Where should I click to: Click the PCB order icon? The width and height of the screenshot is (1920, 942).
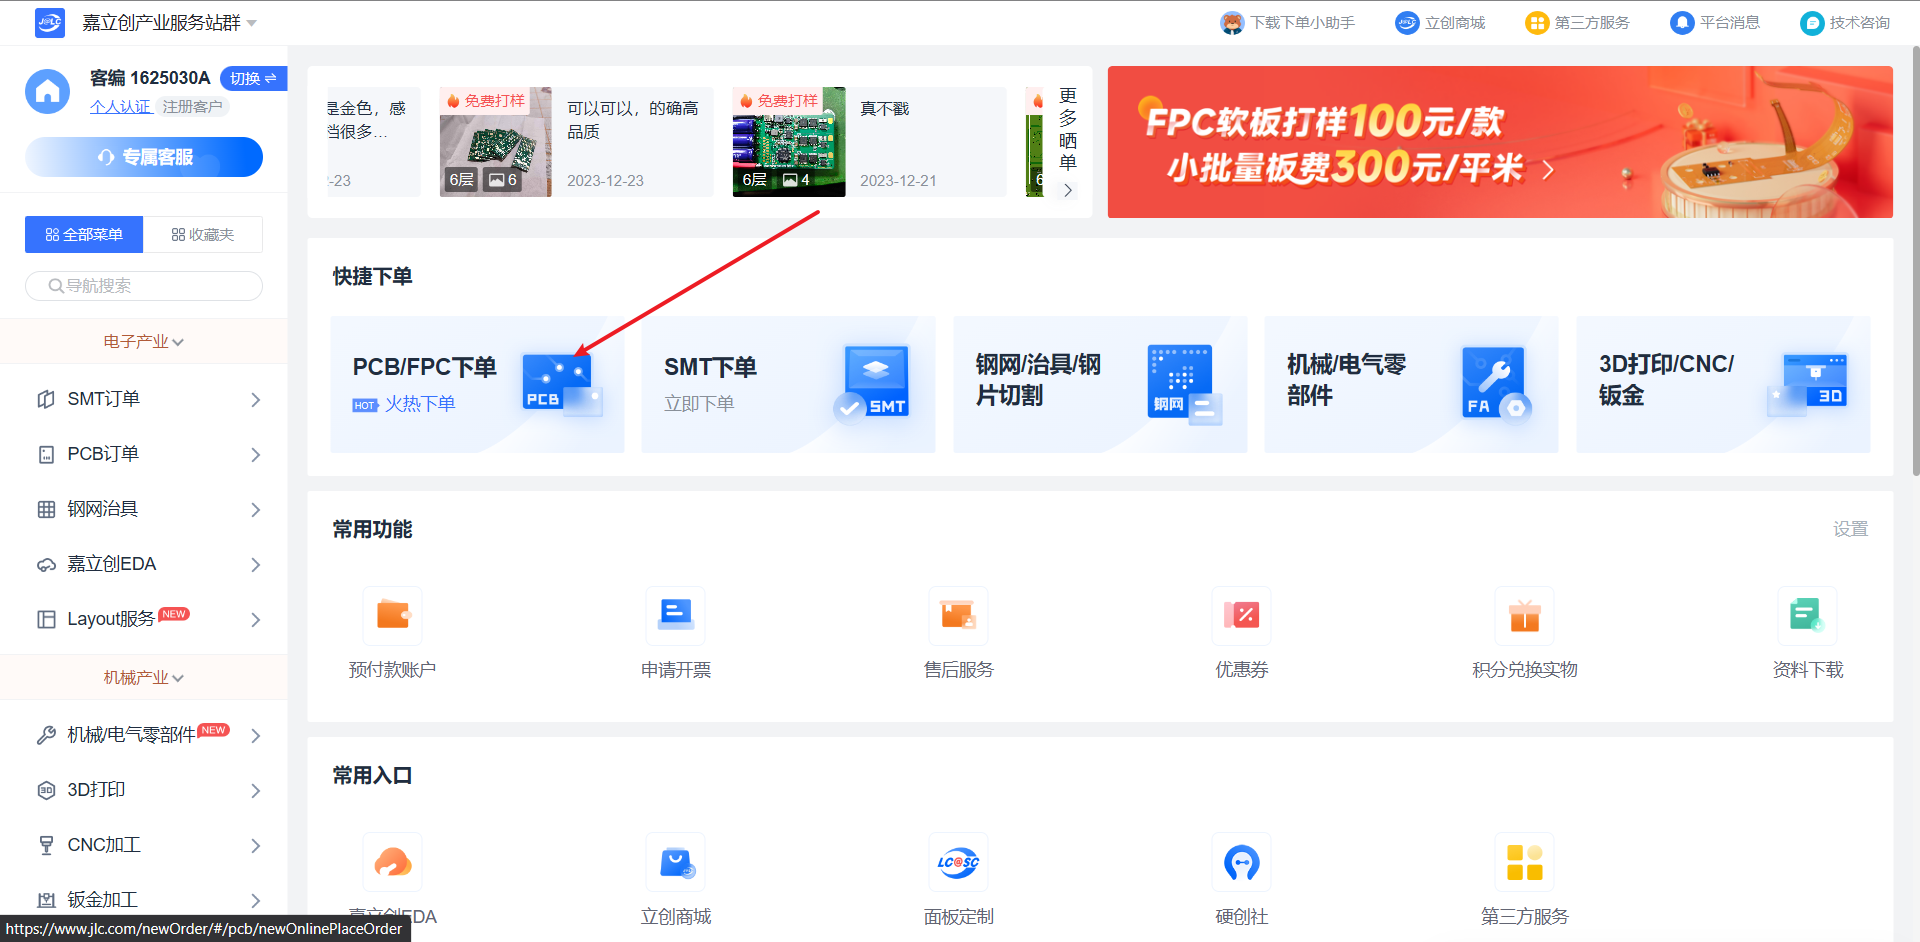click(561, 385)
